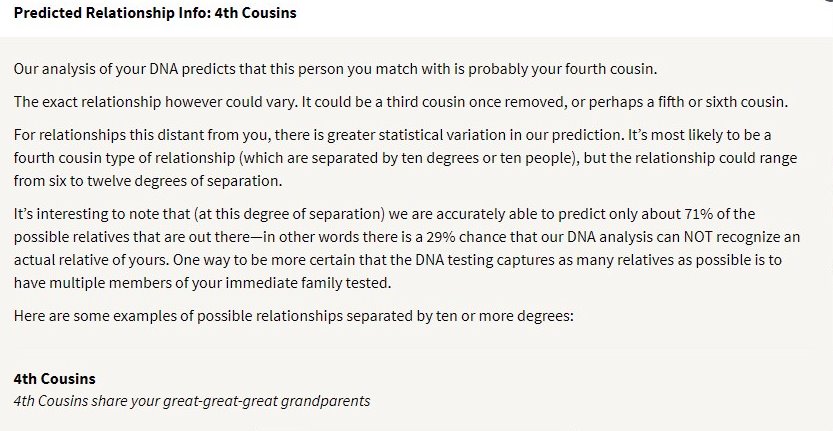Click the words 'probably your fourth cousin'

[562, 69]
